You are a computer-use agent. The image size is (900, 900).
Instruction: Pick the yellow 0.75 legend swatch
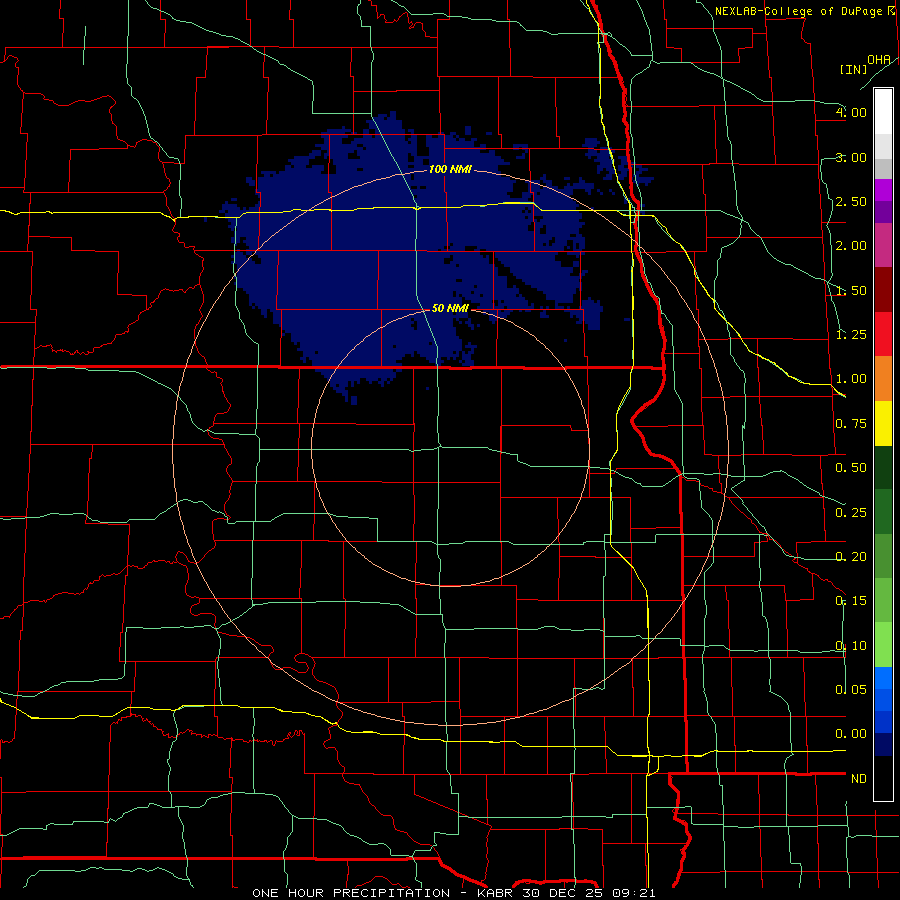[x=883, y=423]
